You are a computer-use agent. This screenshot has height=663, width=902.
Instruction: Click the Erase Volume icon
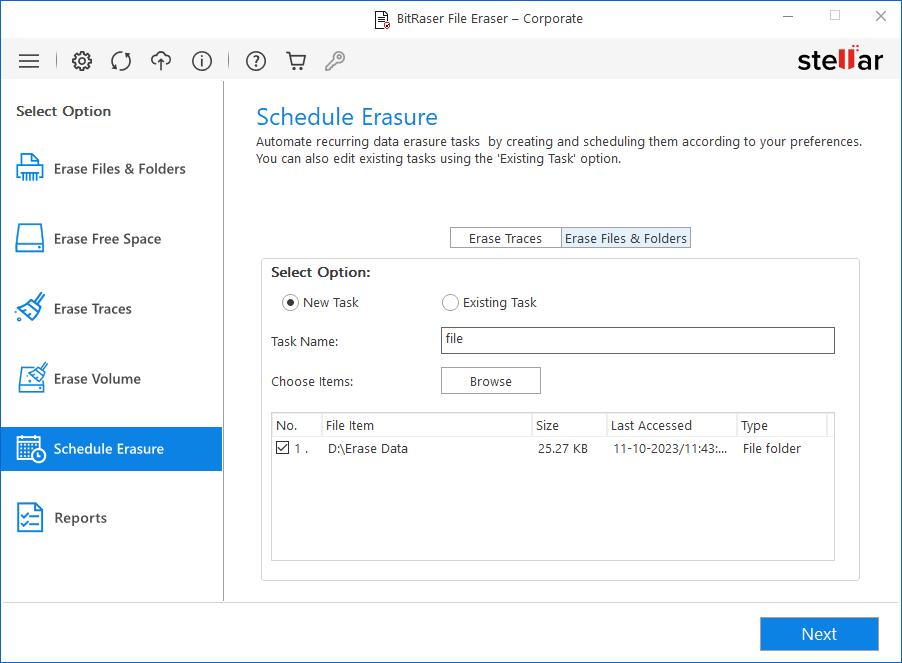(x=32, y=377)
